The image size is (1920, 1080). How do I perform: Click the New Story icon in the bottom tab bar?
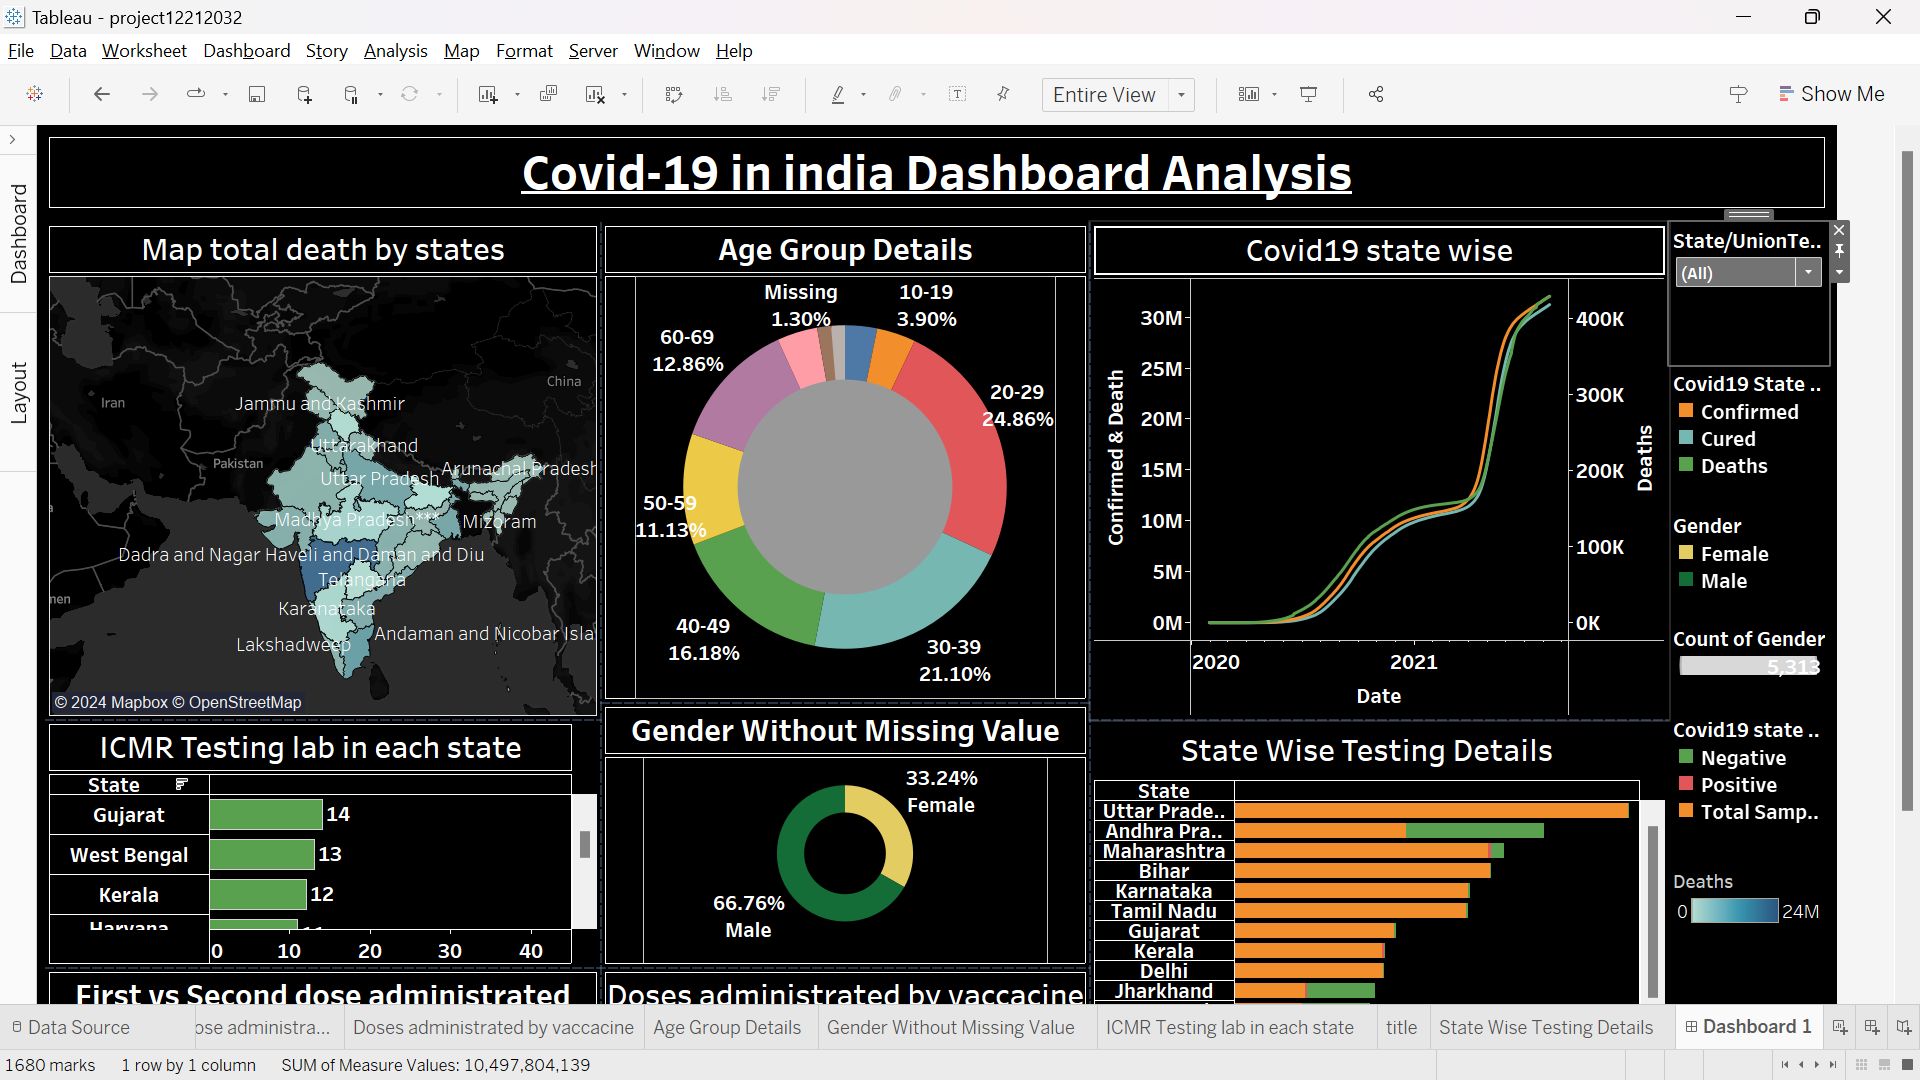[x=1904, y=1027]
